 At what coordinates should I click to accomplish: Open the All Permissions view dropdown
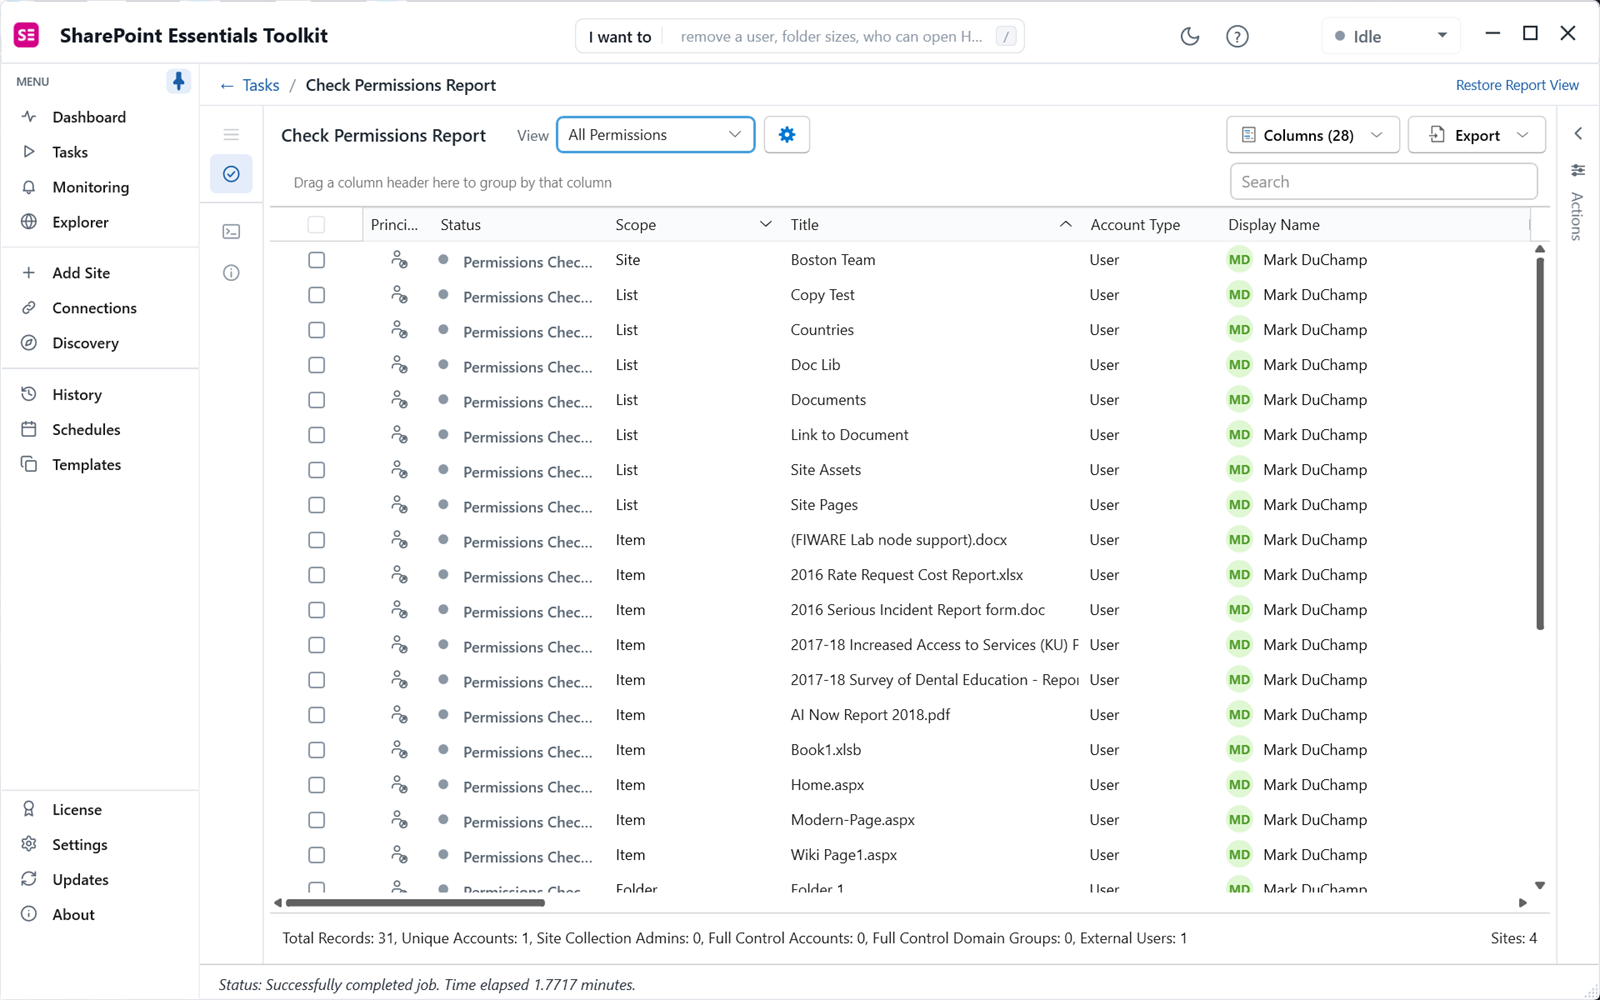pos(655,135)
